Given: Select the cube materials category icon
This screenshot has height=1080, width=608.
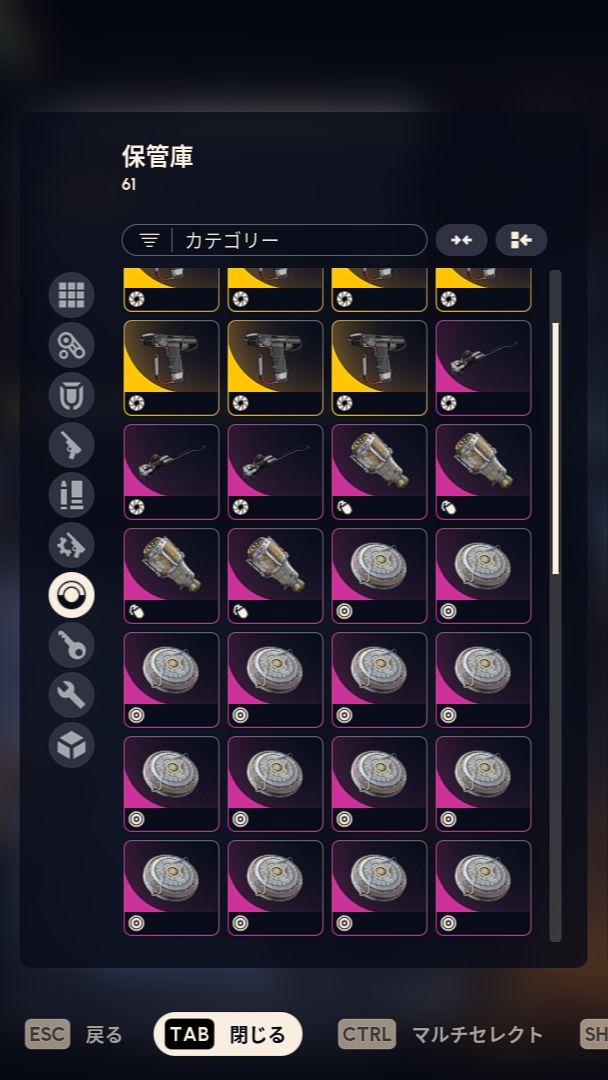Looking at the screenshot, I should (x=72, y=745).
